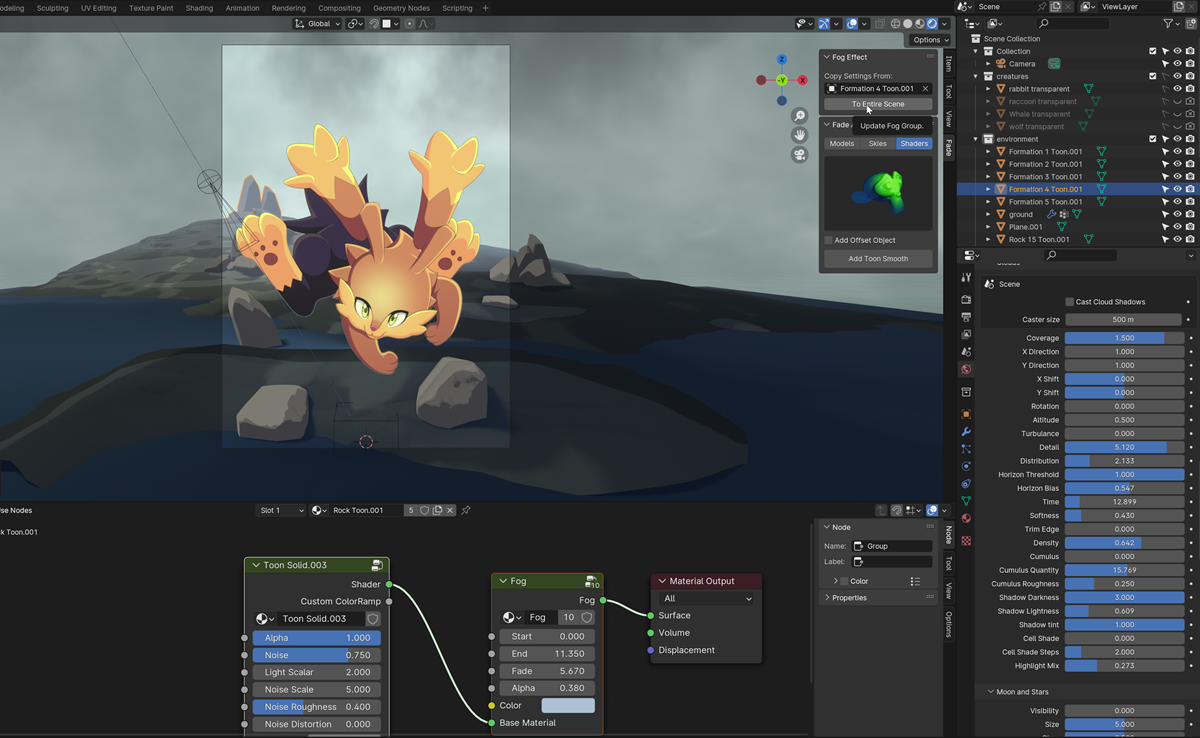Screen dimensions: 1200x738
Task: Collapse the Fog Effect panel
Action: pyautogui.click(x=827, y=57)
